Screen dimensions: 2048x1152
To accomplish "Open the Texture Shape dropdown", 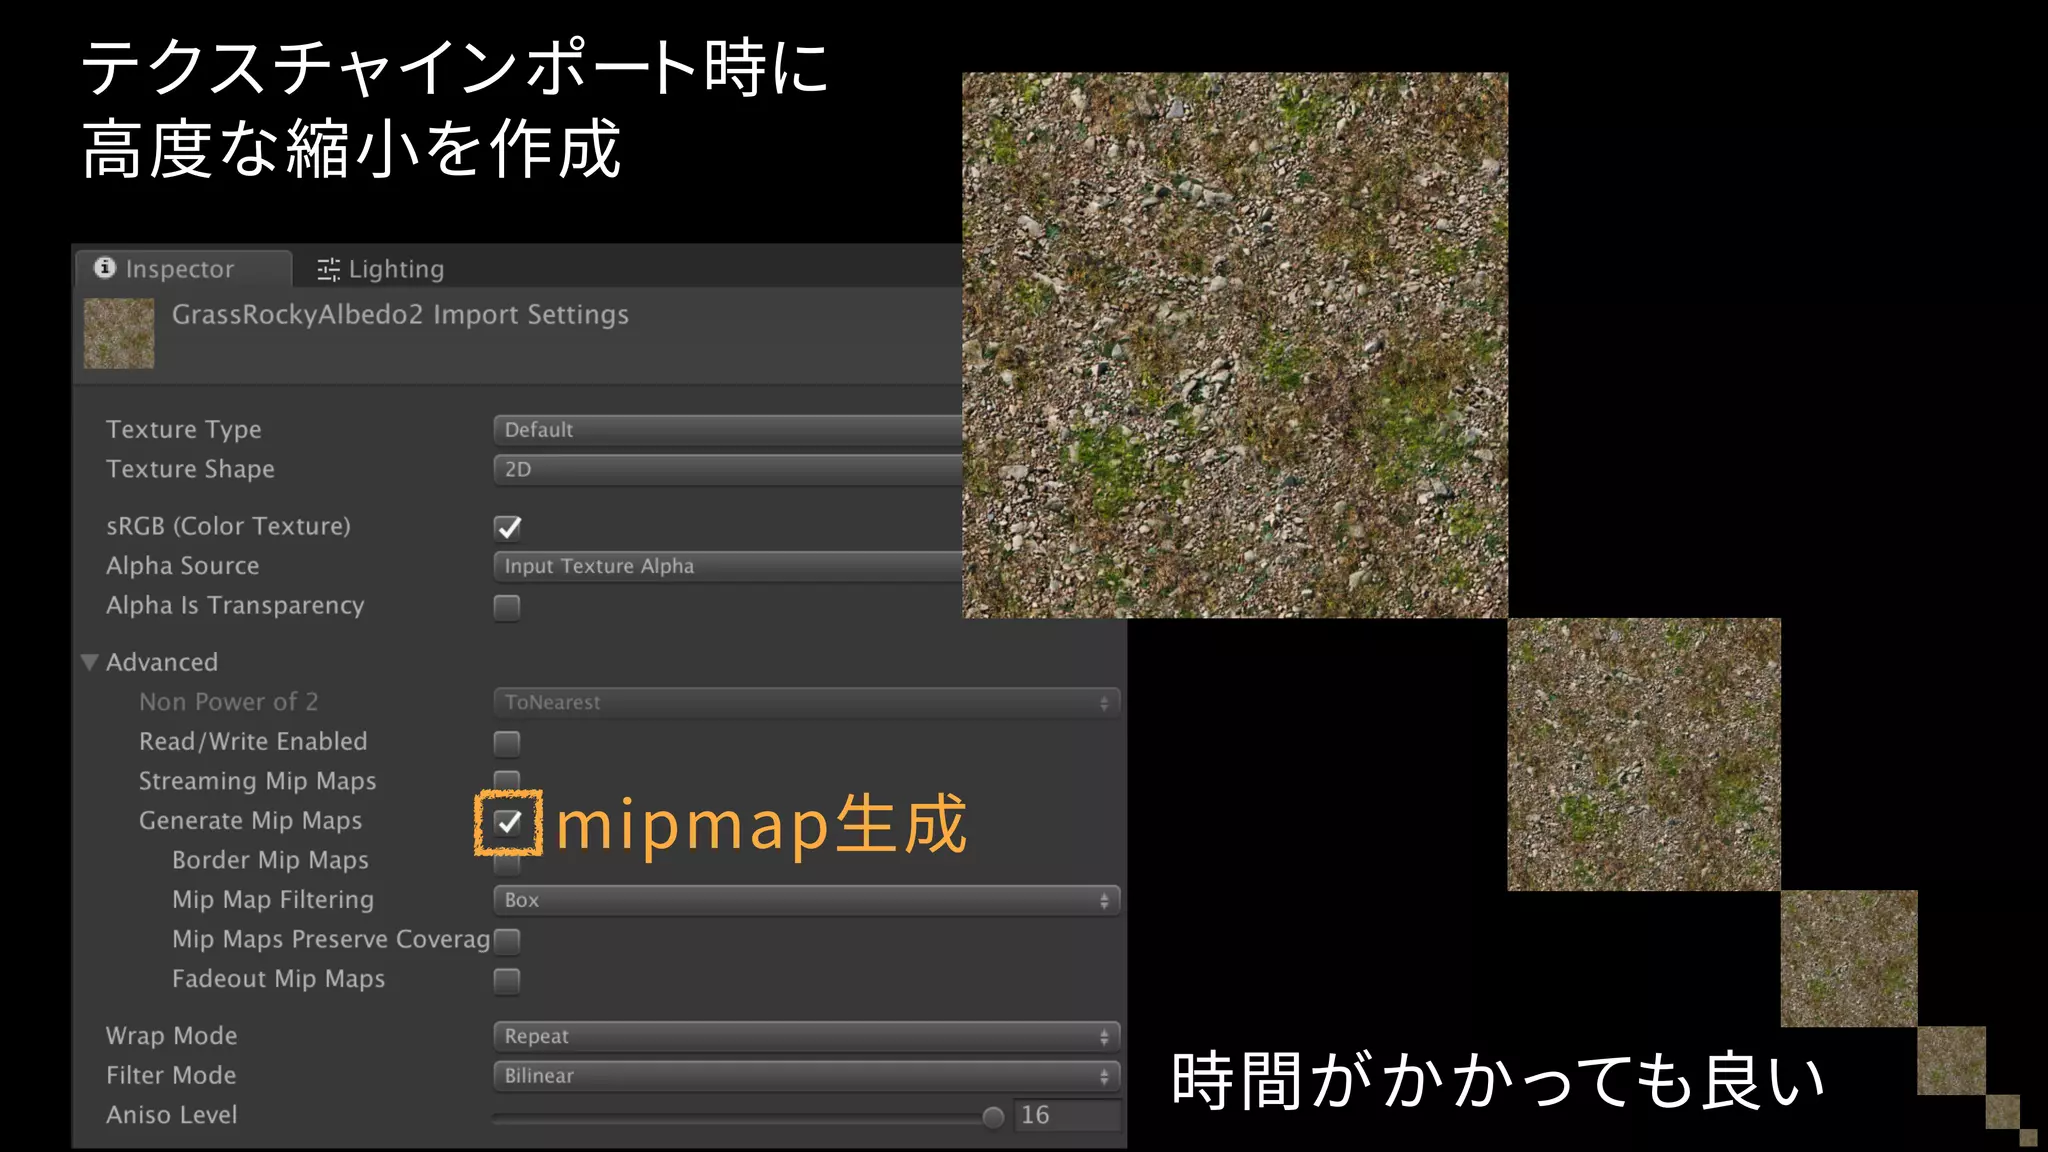I will tap(728, 470).
